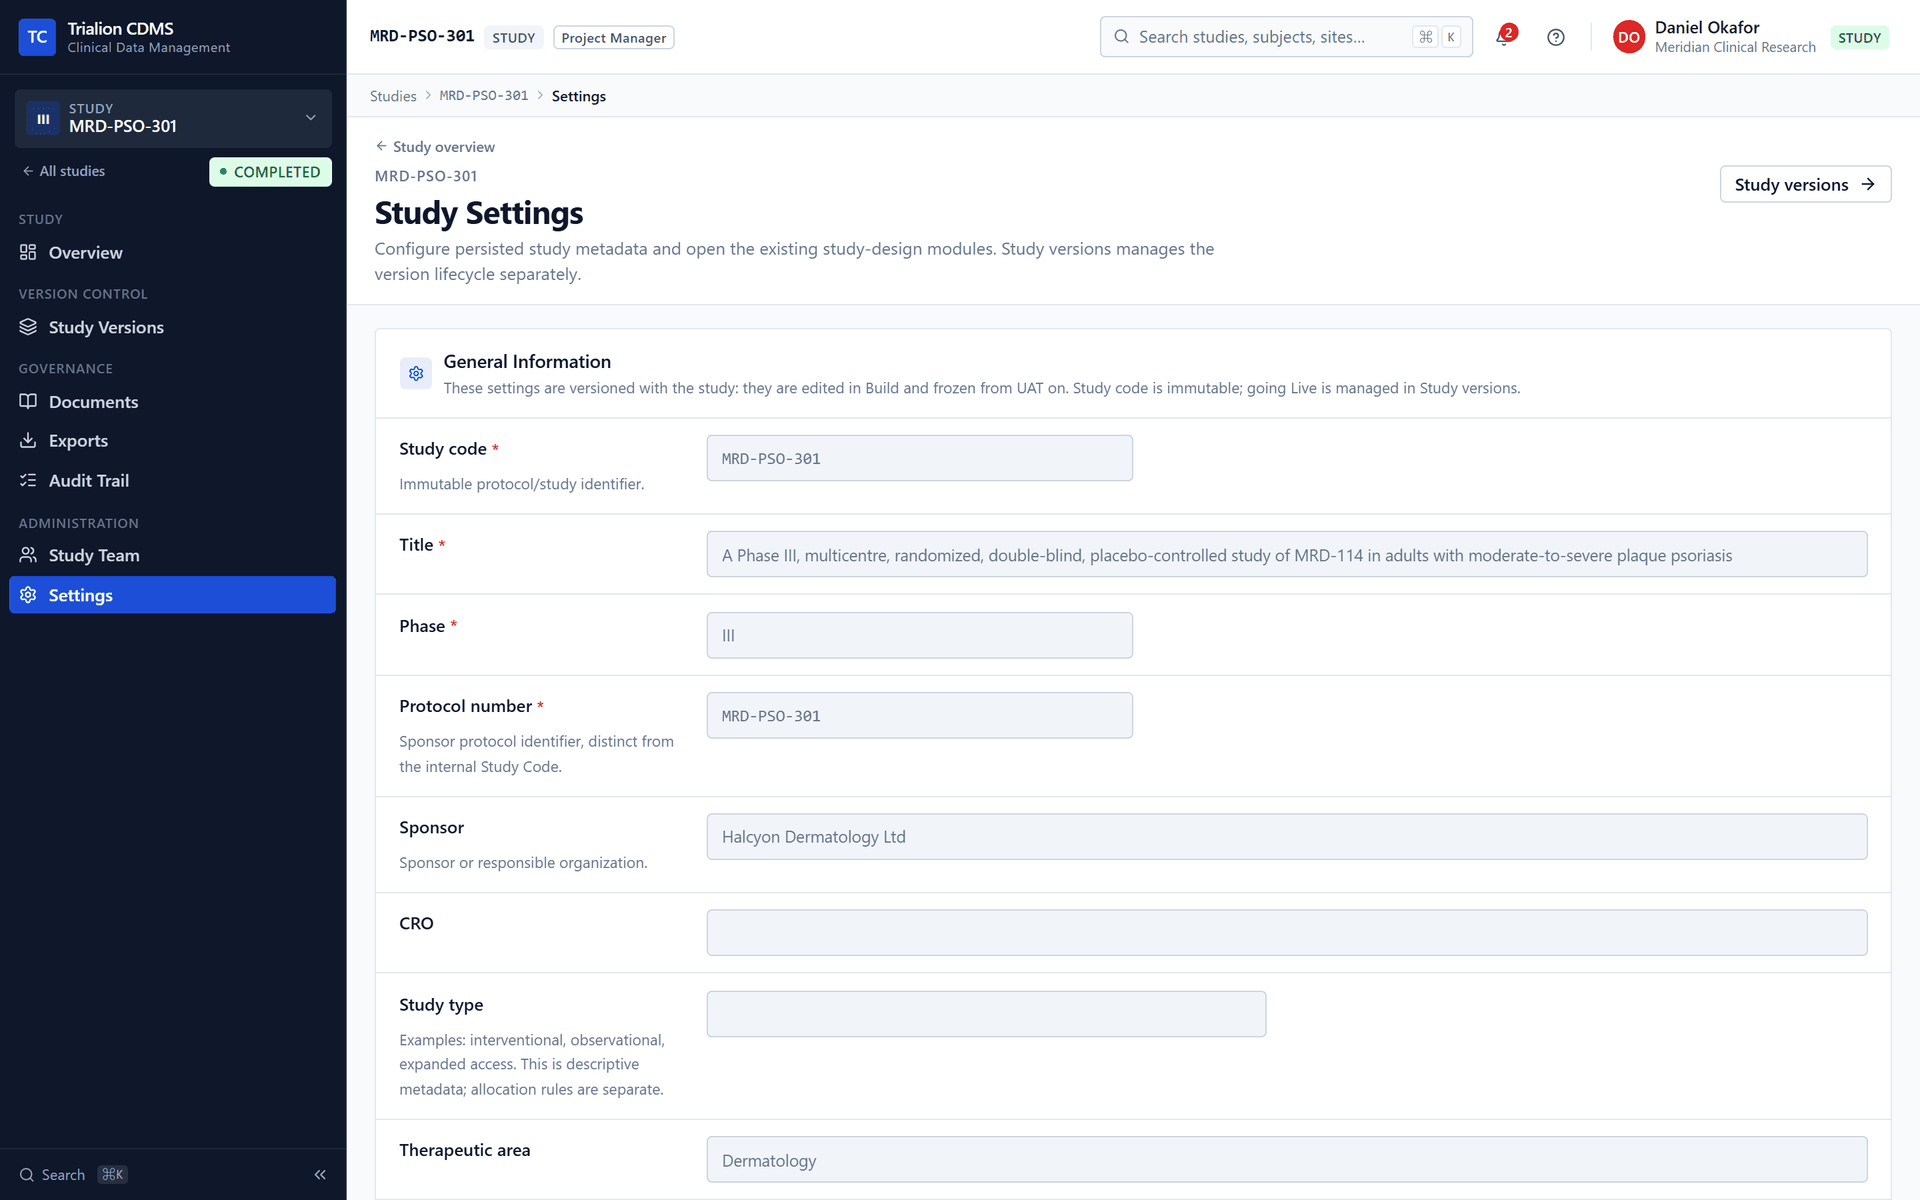Image resolution: width=1920 pixels, height=1200 pixels.
Task: Click the Protocol number field
Action: tap(919, 716)
